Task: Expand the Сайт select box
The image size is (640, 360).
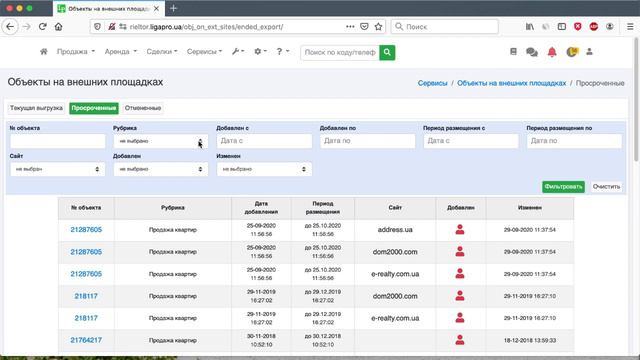Action: pos(57,169)
